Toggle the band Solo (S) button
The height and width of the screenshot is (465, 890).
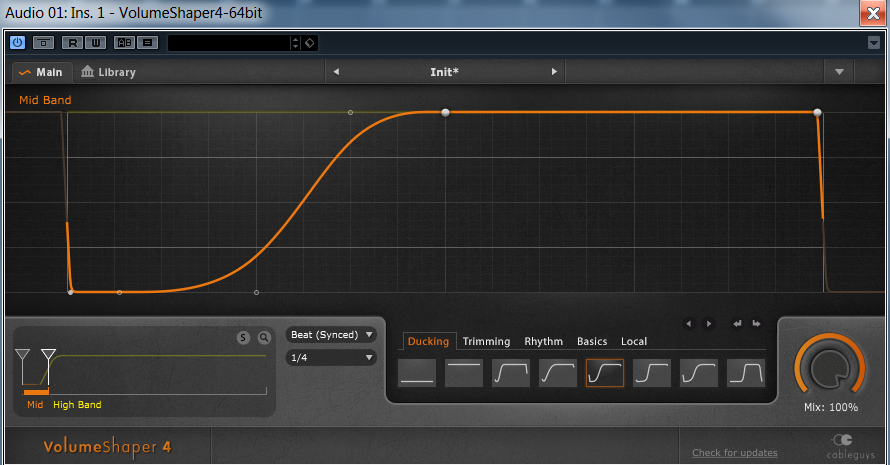[244, 338]
